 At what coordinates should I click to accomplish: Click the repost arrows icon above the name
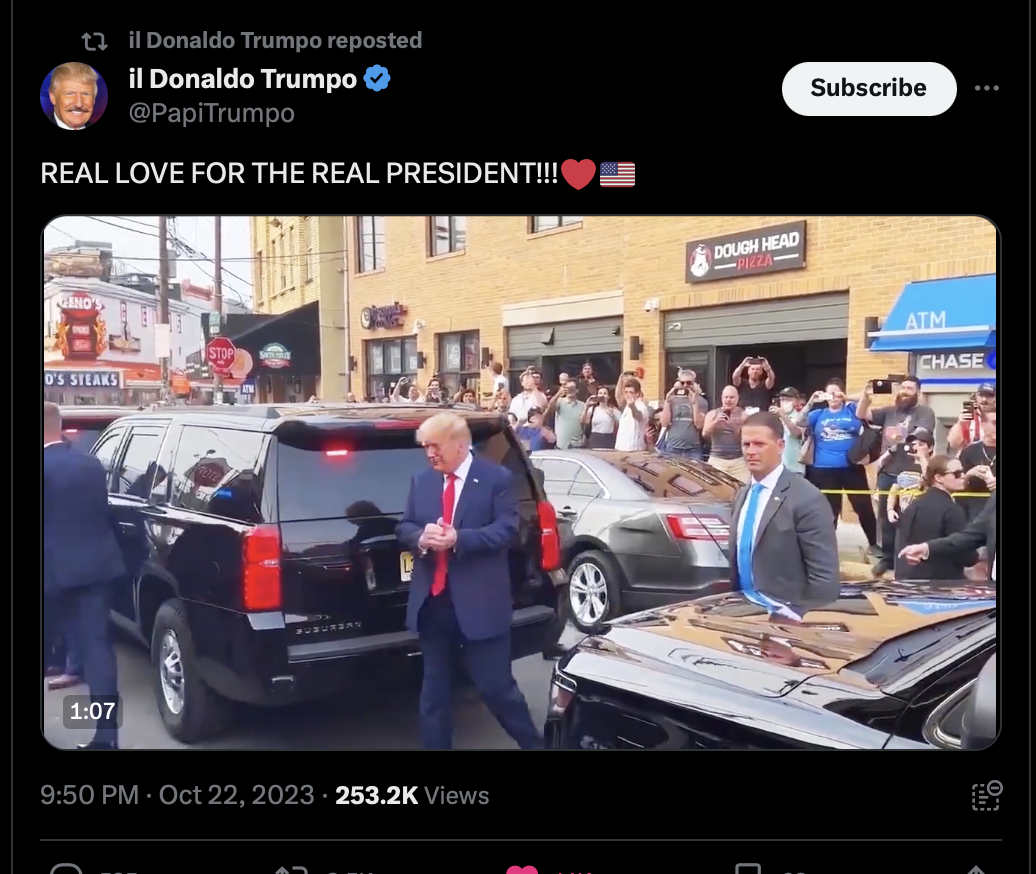tap(94, 42)
